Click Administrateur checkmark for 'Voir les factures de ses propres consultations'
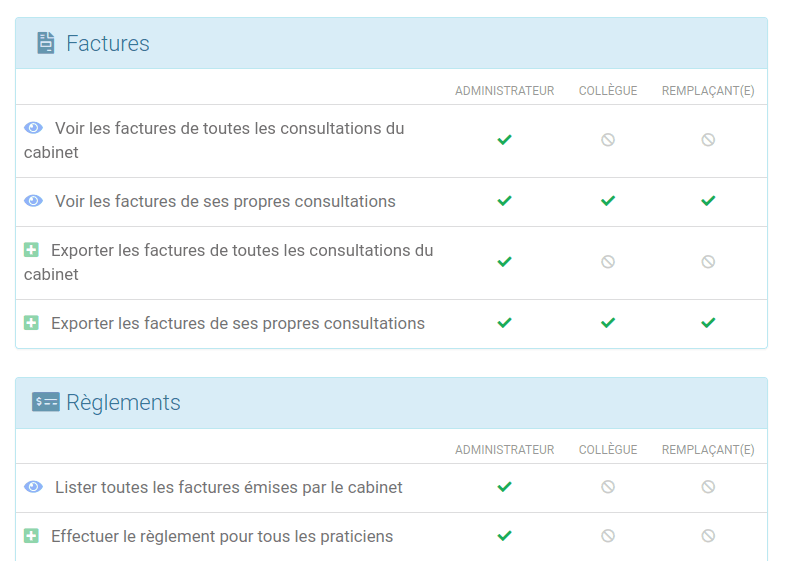The image size is (785, 561). [505, 201]
